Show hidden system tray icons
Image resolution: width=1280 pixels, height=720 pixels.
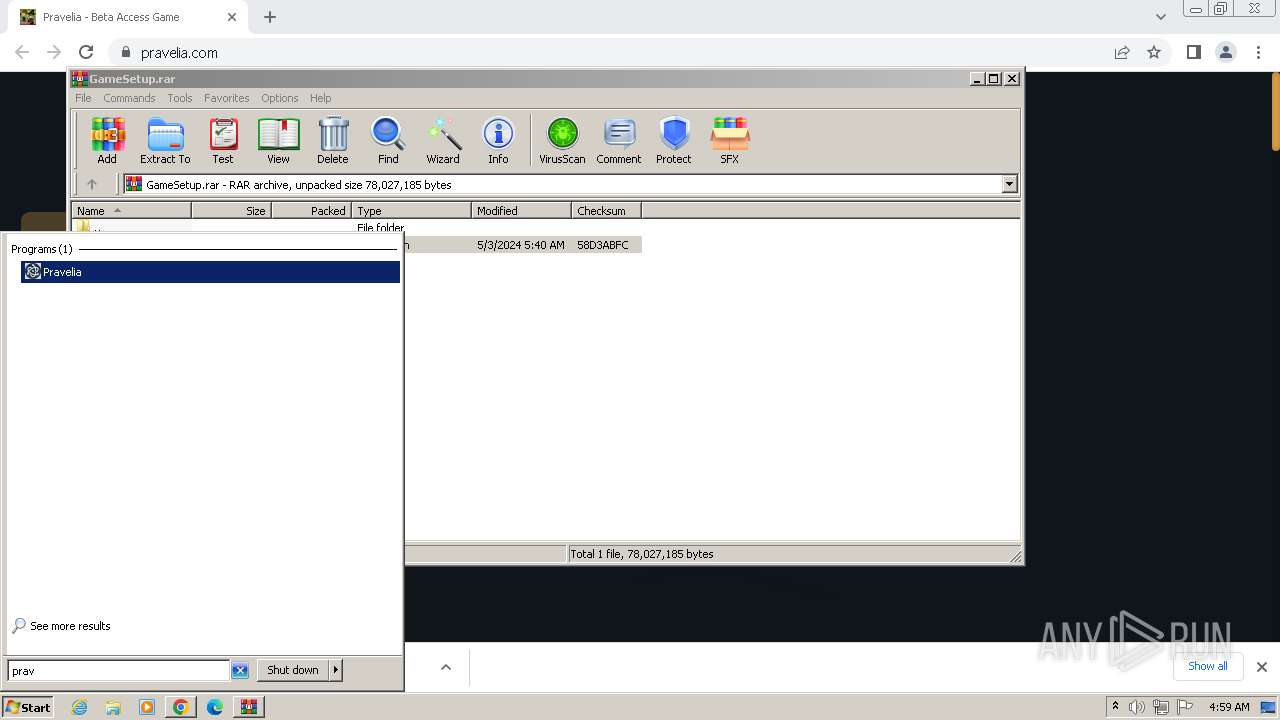pyautogui.click(x=1115, y=707)
